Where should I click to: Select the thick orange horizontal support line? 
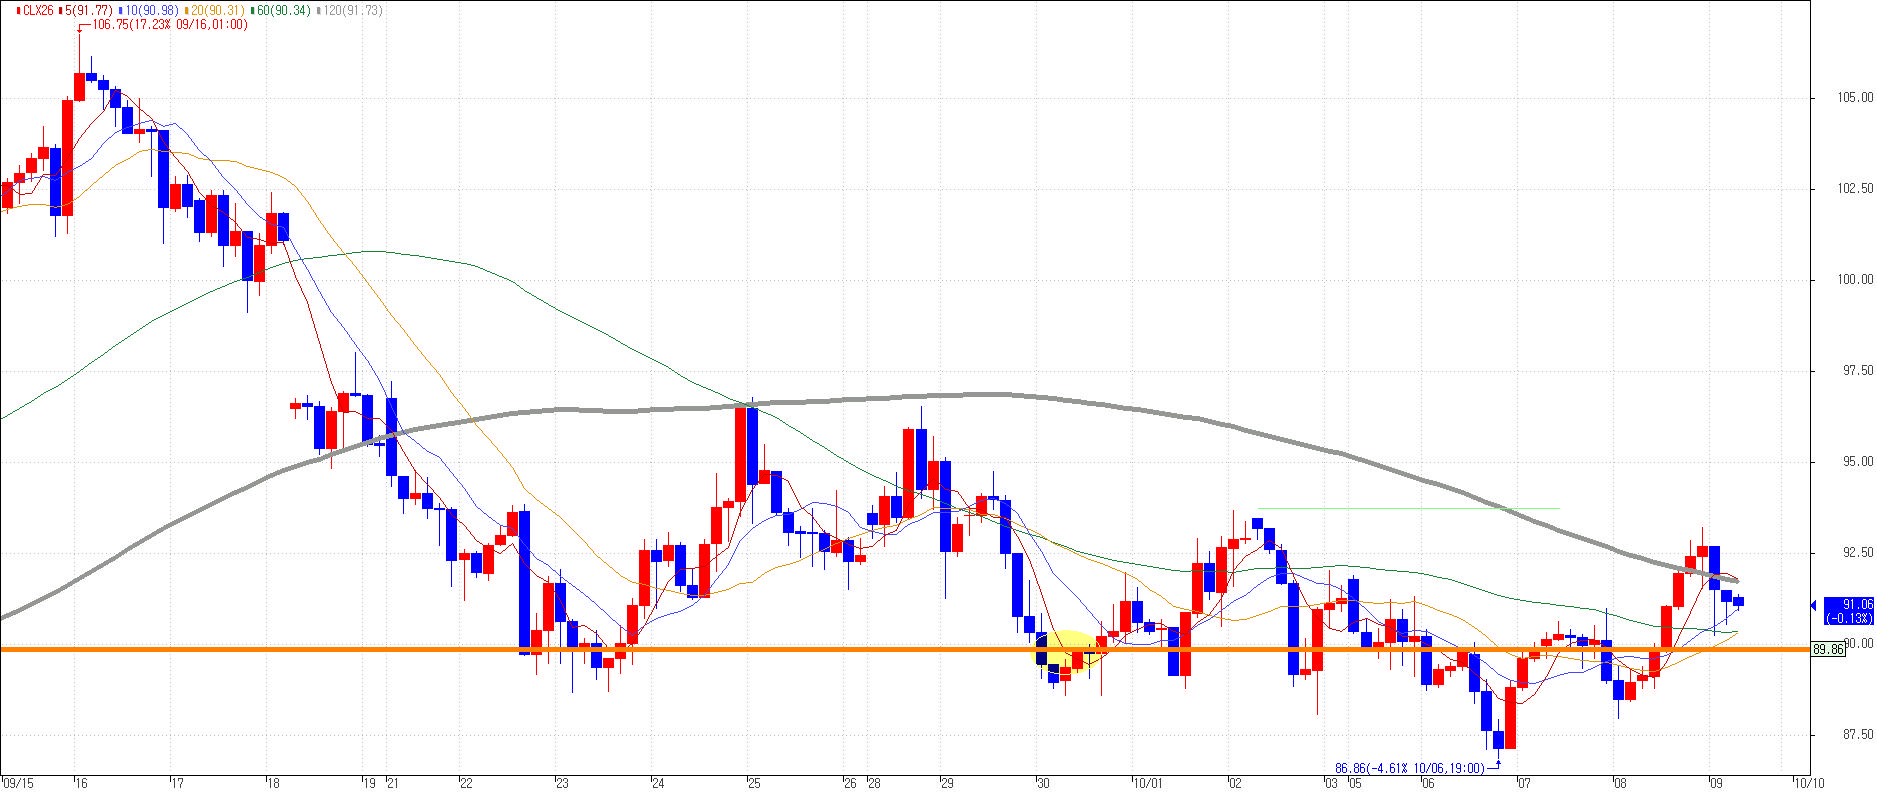(x=905, y=649)
